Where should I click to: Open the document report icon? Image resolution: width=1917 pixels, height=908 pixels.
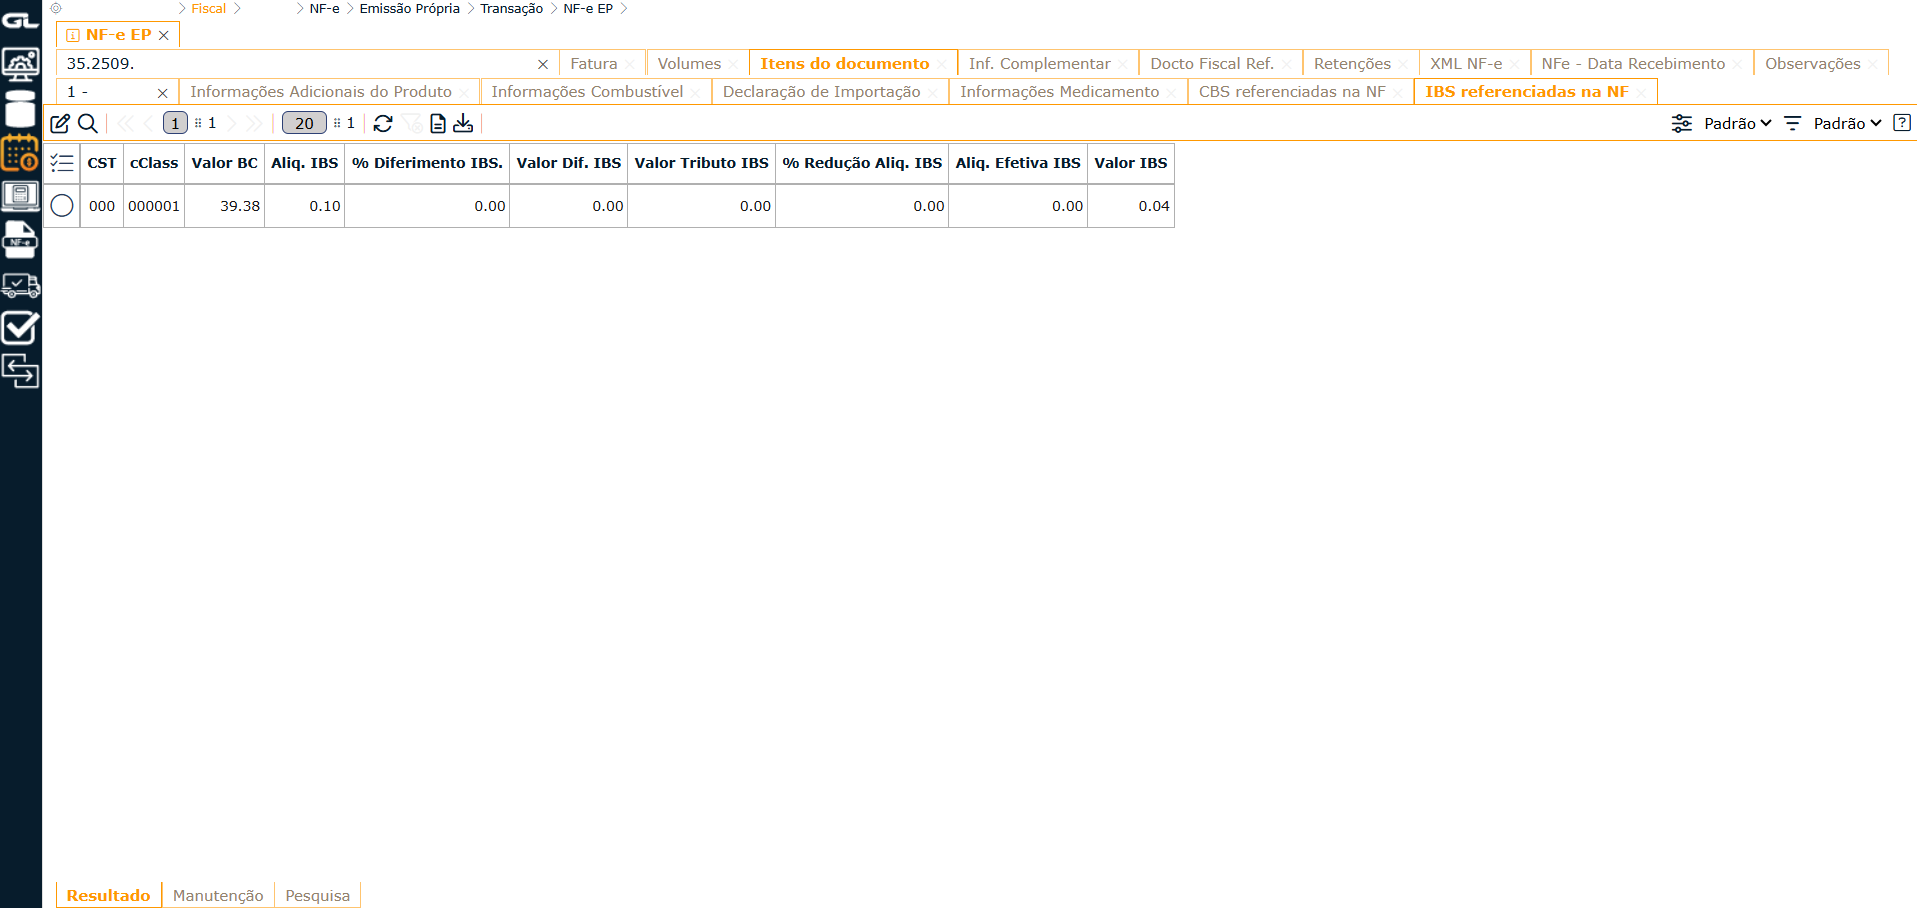click(x=437, y=123)
